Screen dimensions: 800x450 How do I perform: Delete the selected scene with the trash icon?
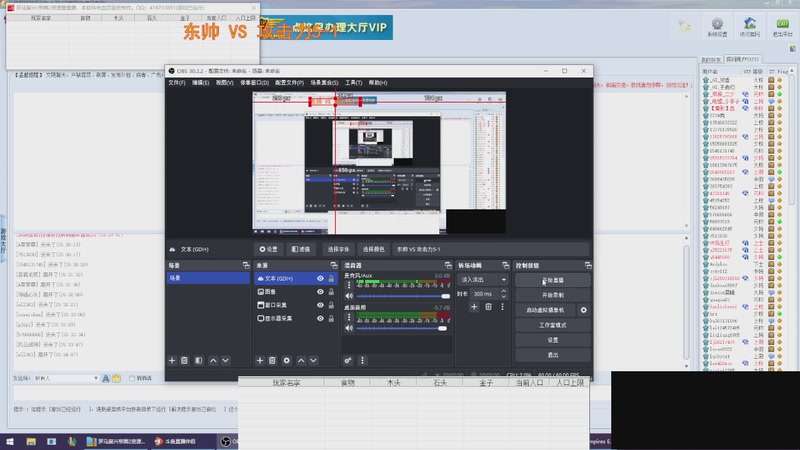[185, 361]
